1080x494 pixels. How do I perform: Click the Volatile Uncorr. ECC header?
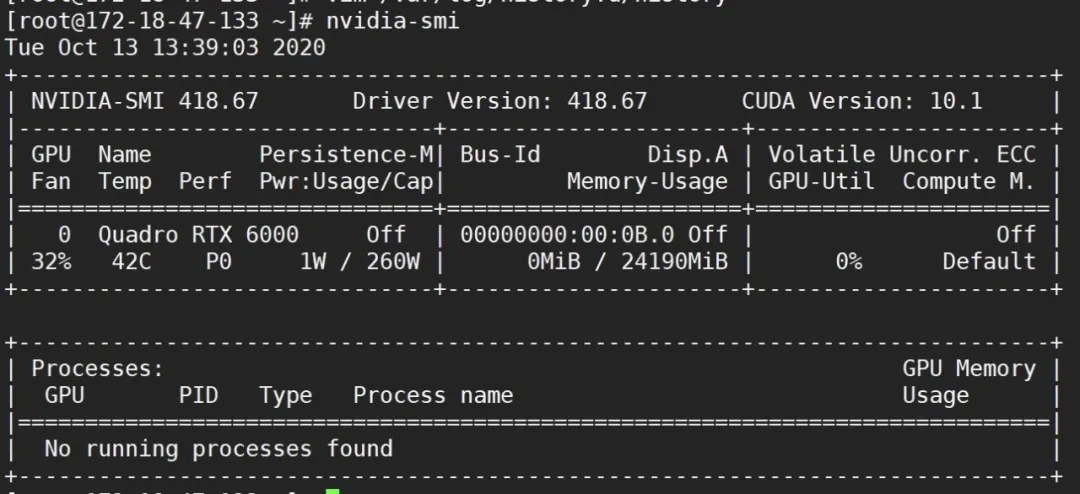pyautogui.click(x=902, y=154)
